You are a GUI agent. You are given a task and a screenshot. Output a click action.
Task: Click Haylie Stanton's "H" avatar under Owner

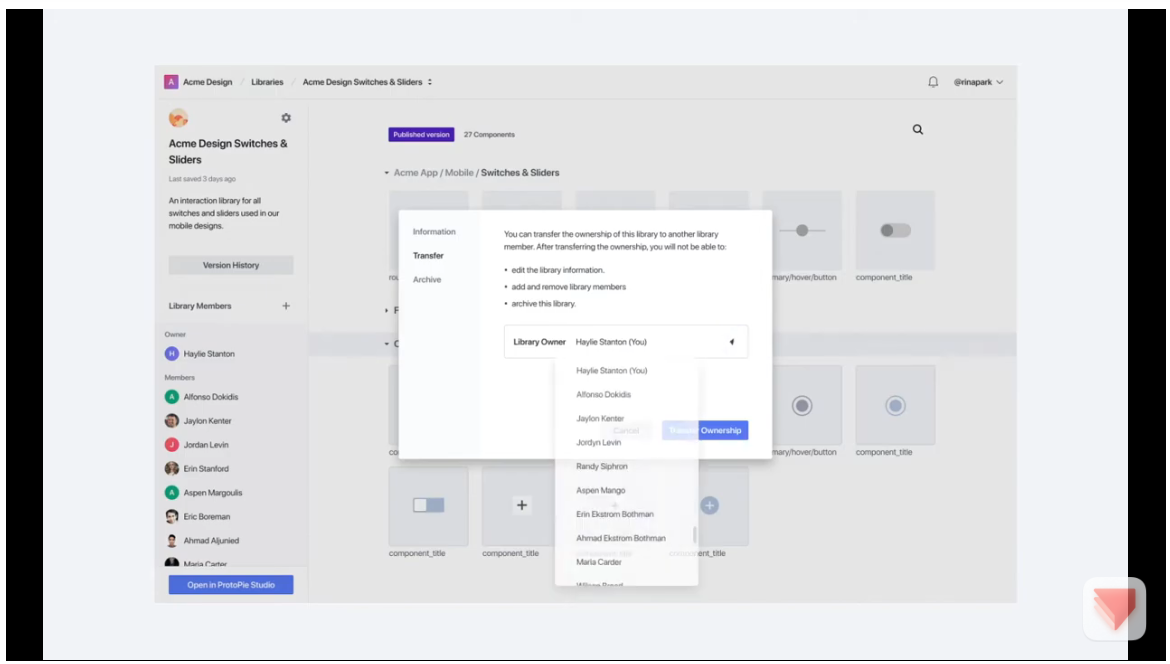(172, 354)
